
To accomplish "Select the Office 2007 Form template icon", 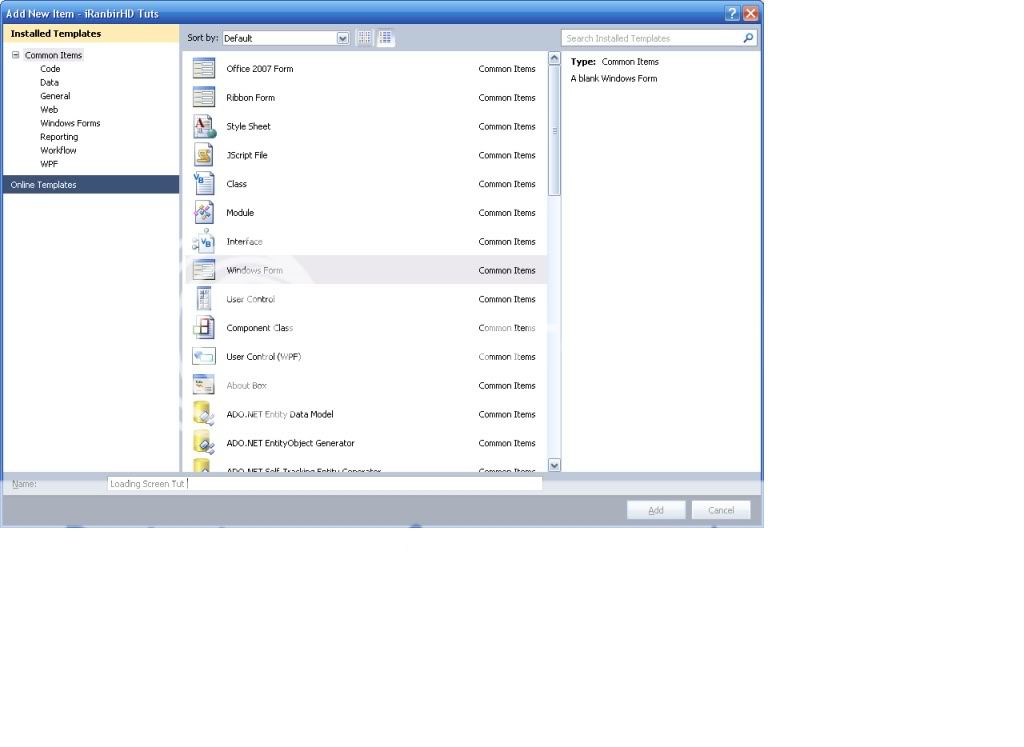I will coord(204,69).
